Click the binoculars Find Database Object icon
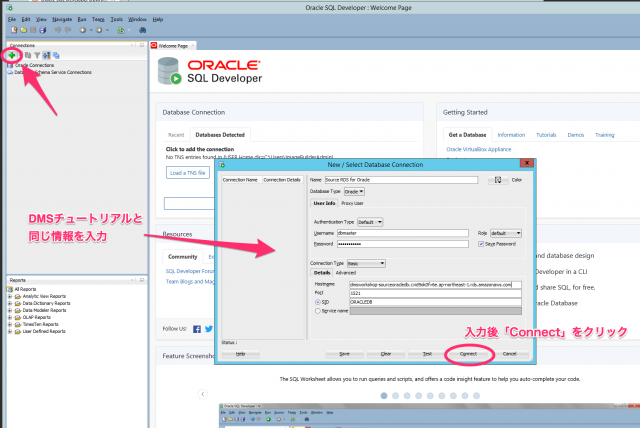This screenshot has width=640, height=428. pyautogui.click(x=142, y=30)
